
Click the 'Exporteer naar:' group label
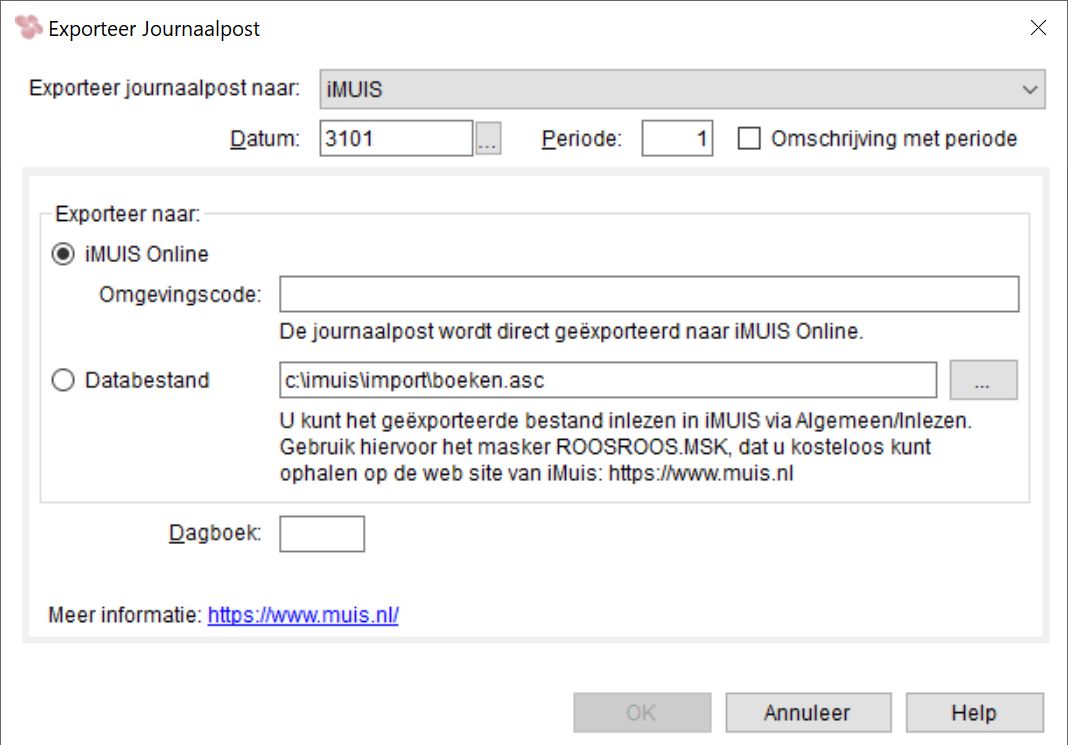(127, 214)
